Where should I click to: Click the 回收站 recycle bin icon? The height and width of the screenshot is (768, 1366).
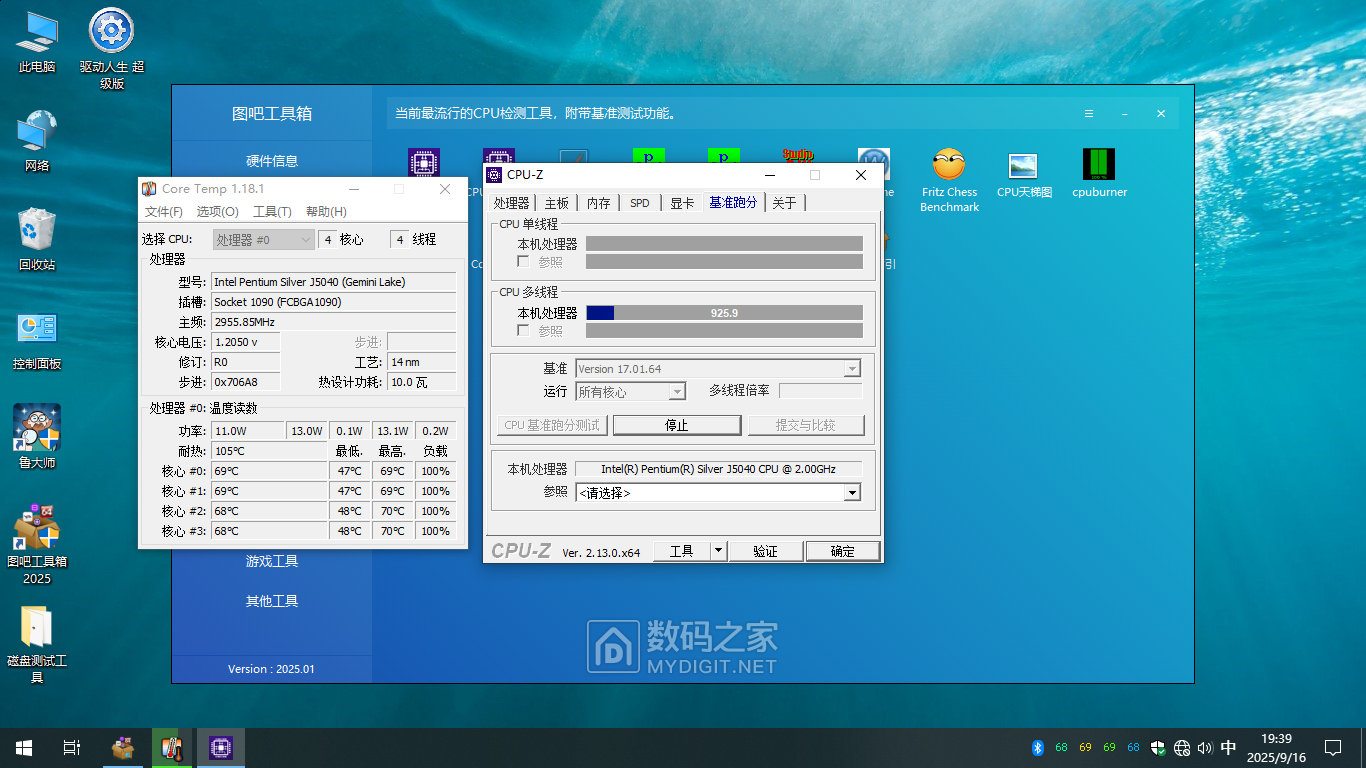(37, 240)
